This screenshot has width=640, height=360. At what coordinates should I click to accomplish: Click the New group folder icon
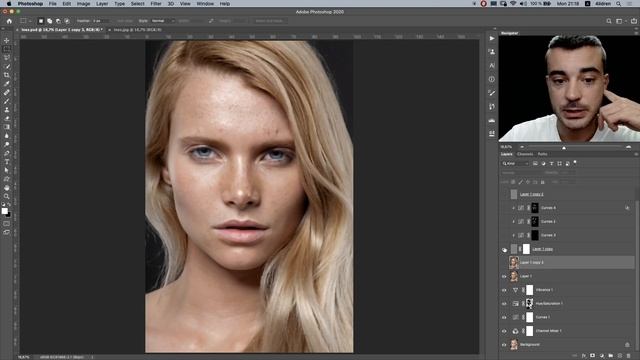click(611, 356)
